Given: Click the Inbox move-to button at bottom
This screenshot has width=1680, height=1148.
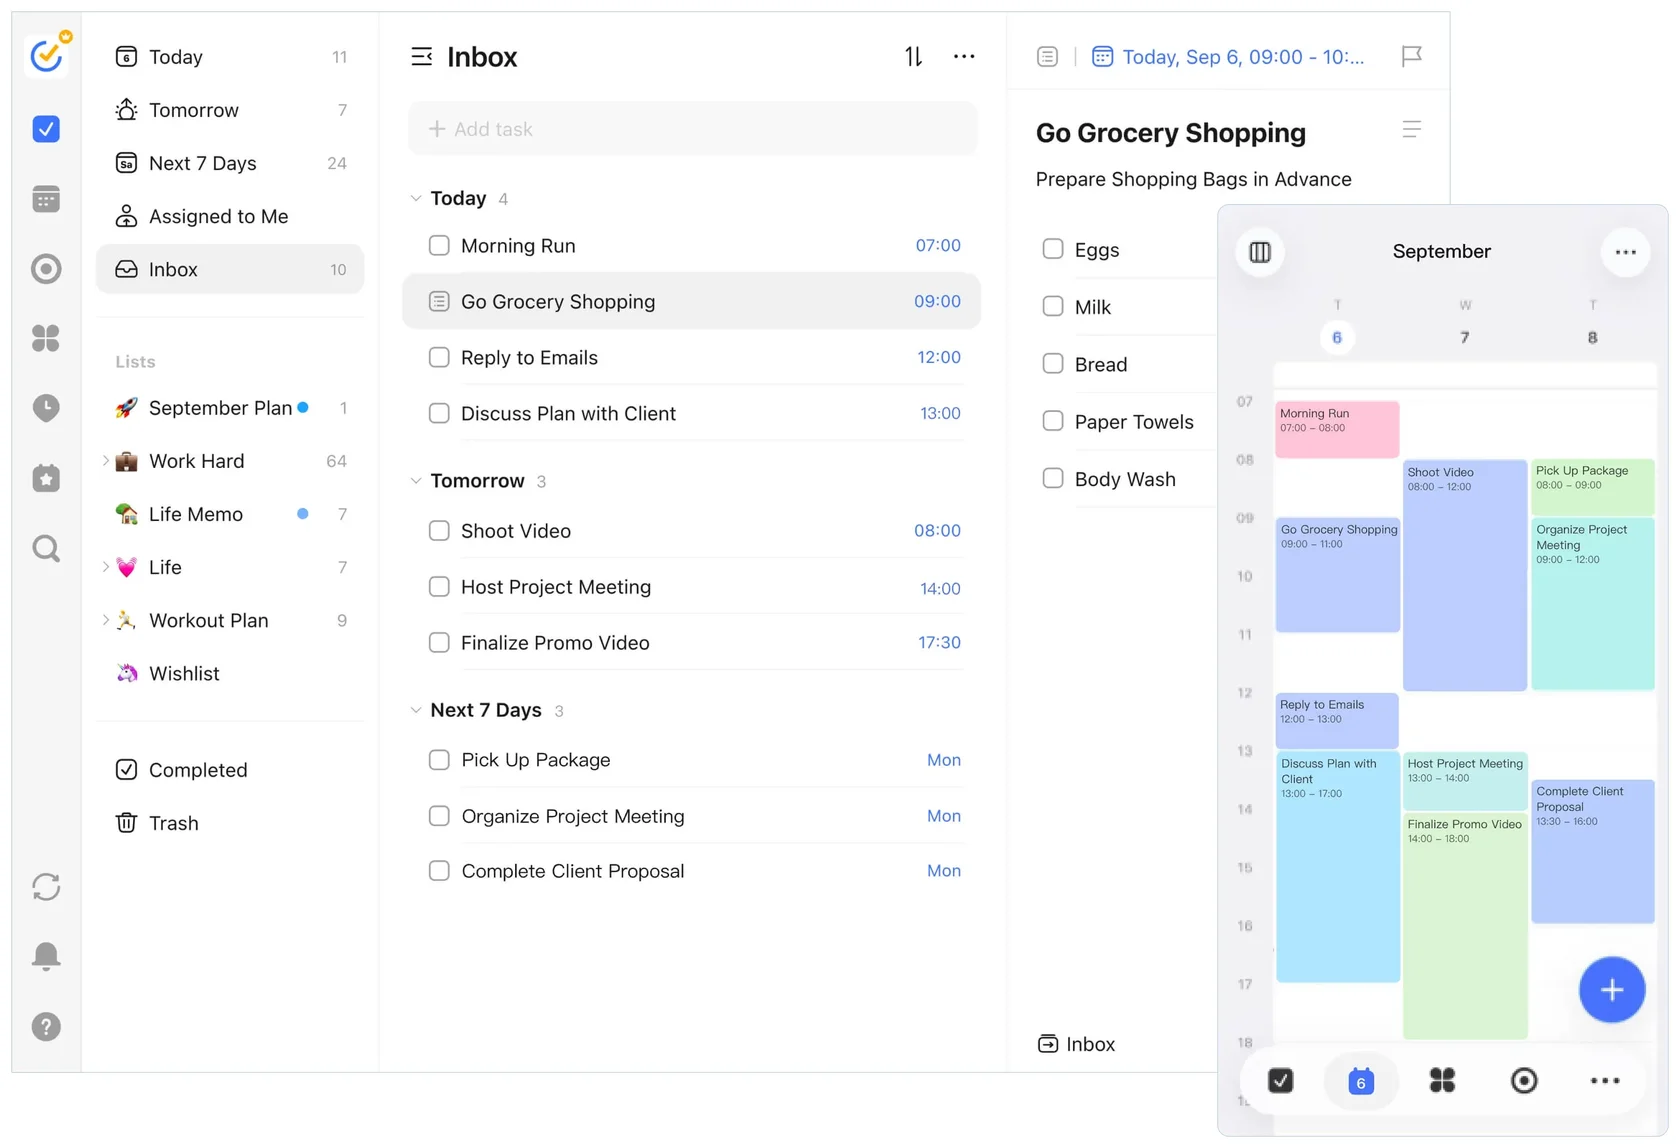Looking at the screenshot, I should pos(1076,1044).
